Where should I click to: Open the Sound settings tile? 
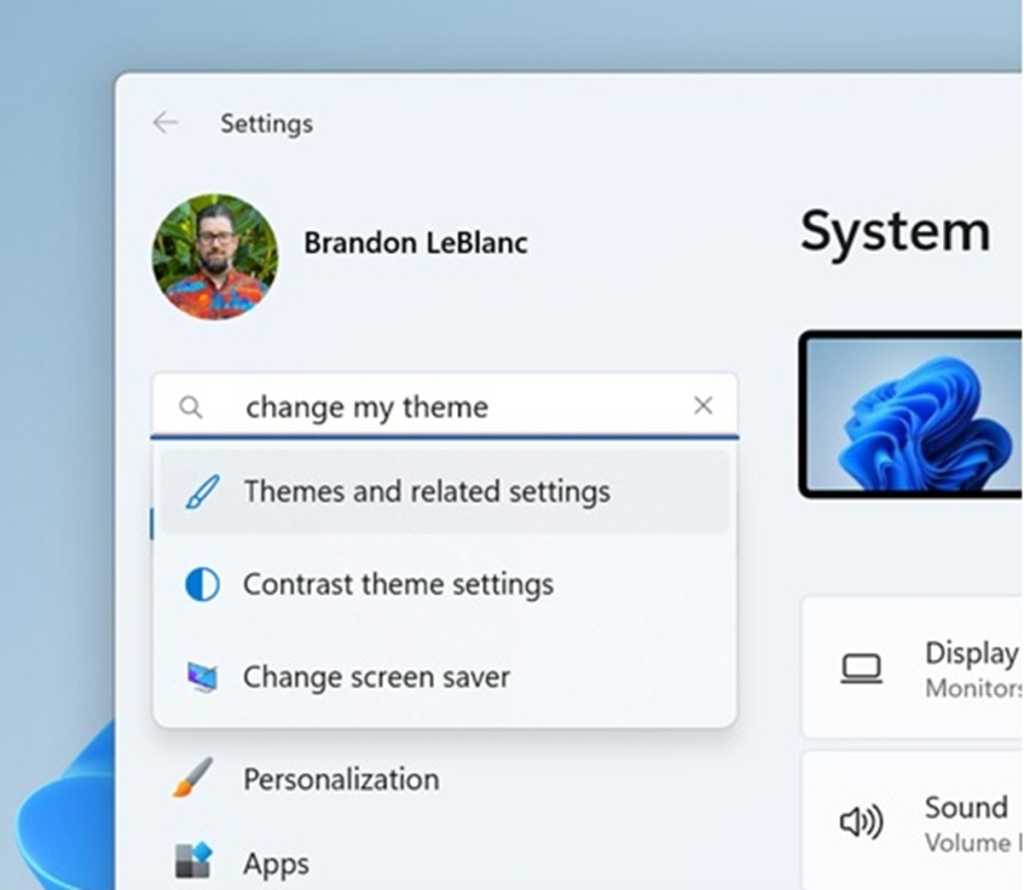pos(940,822)
